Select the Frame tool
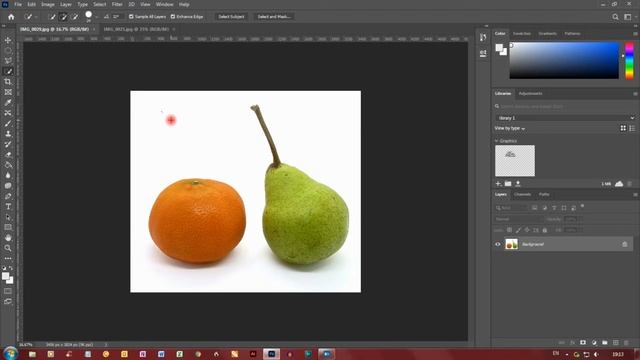640x360 pixels. [x=8, y=92]
